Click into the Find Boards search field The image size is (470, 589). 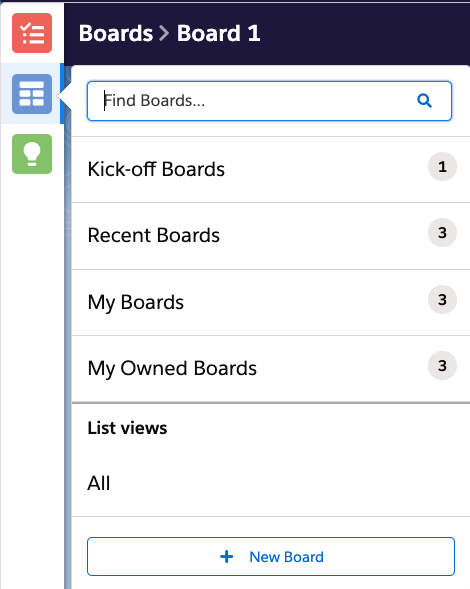coord(269,101)
